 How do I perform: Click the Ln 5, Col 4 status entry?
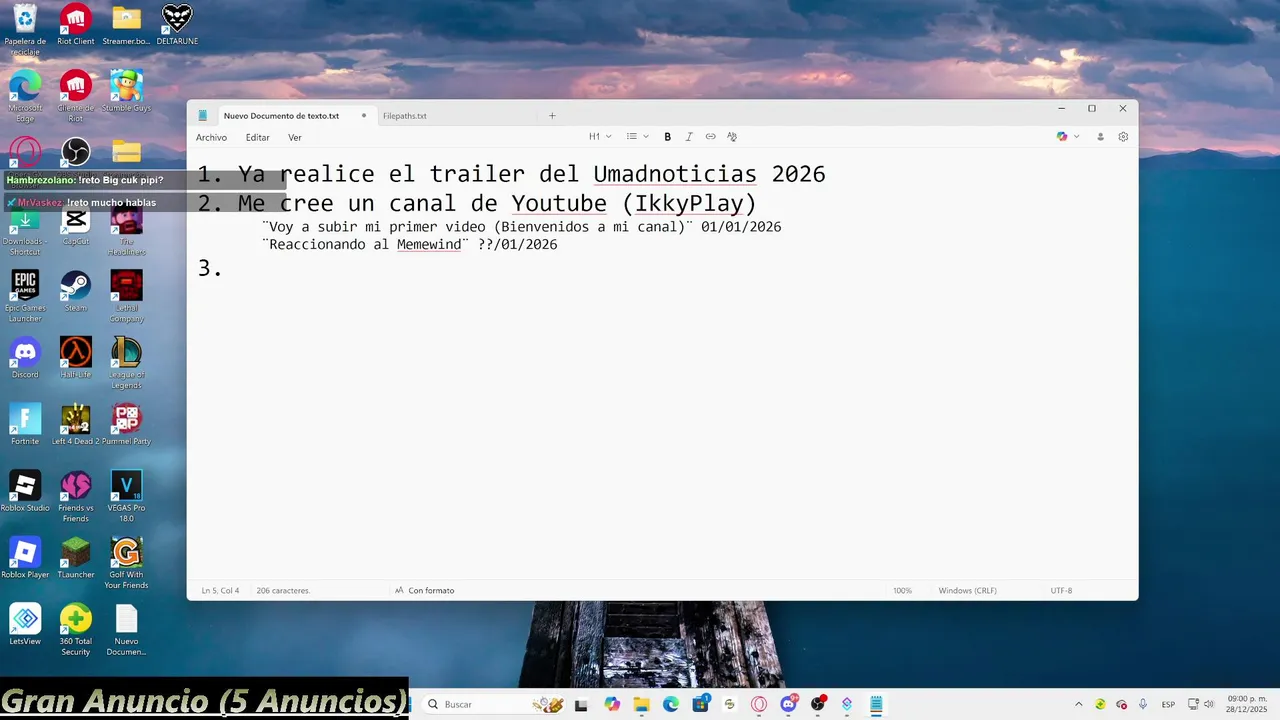220,591
